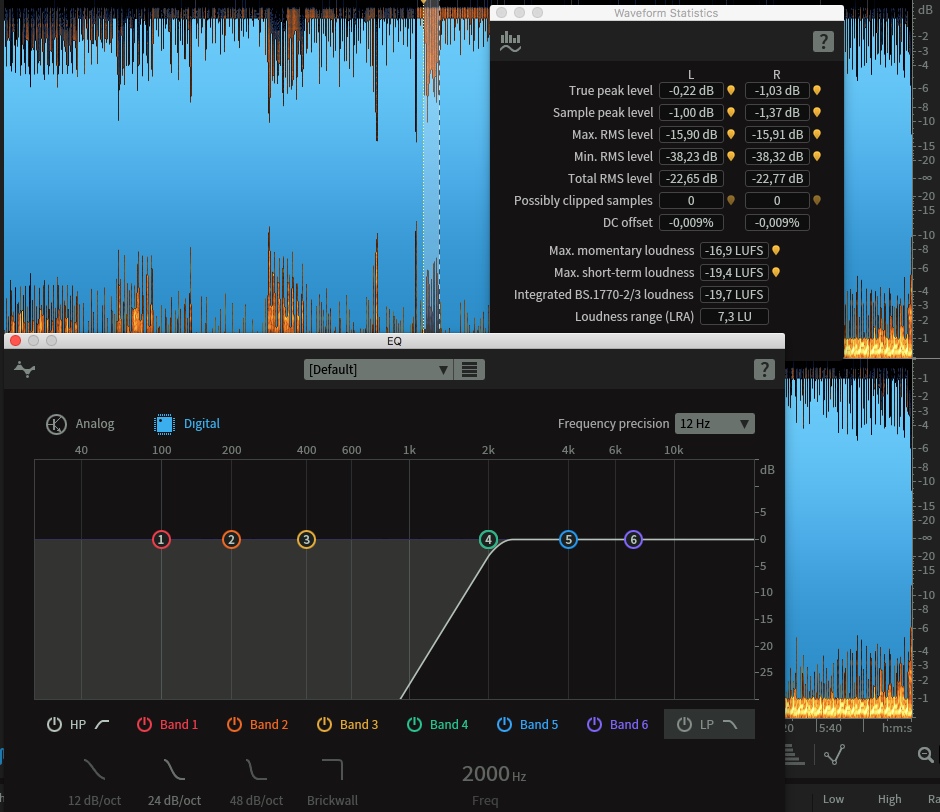The height and width of the screenshot is (812, 940).
Task: Open the EQ preset list menu icon
Action: point(469,369)
